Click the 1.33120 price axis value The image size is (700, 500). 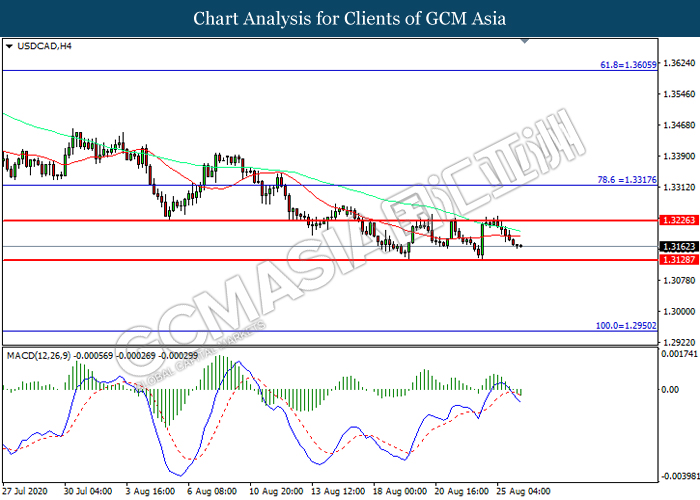[x=679, y=187]
